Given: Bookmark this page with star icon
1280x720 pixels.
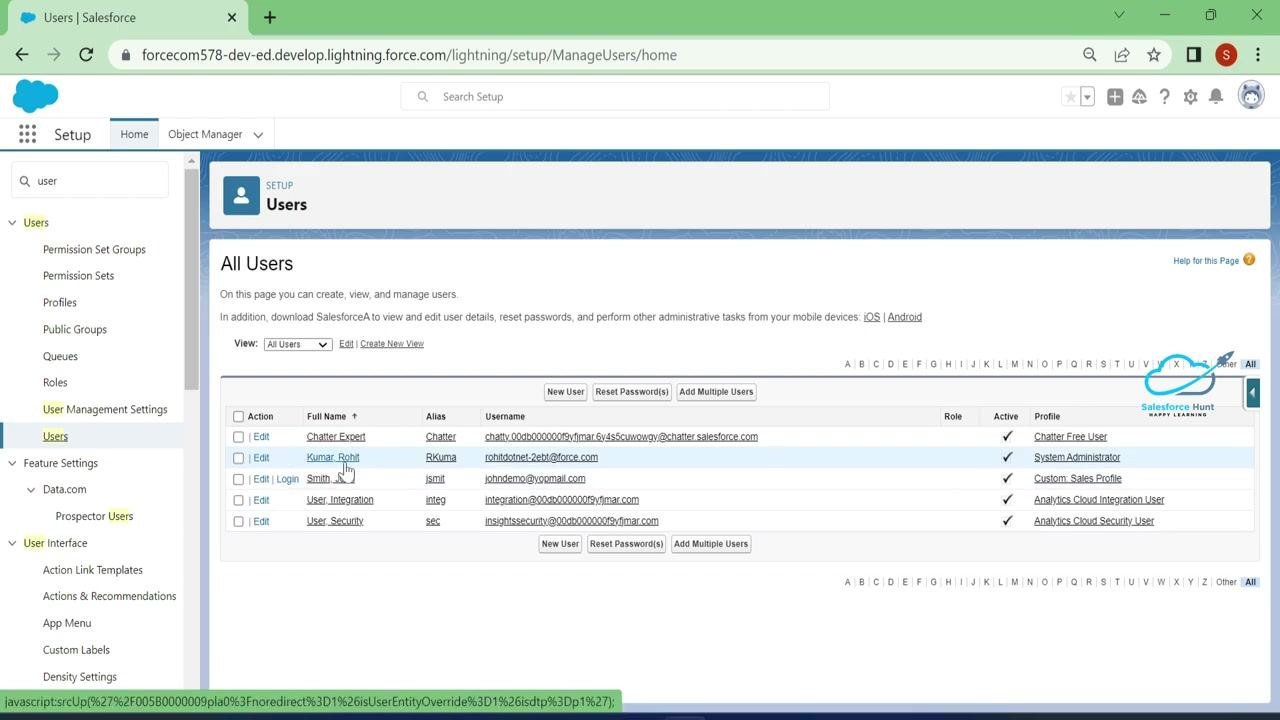Looking at the screenshot, I should pos(1154,55).
